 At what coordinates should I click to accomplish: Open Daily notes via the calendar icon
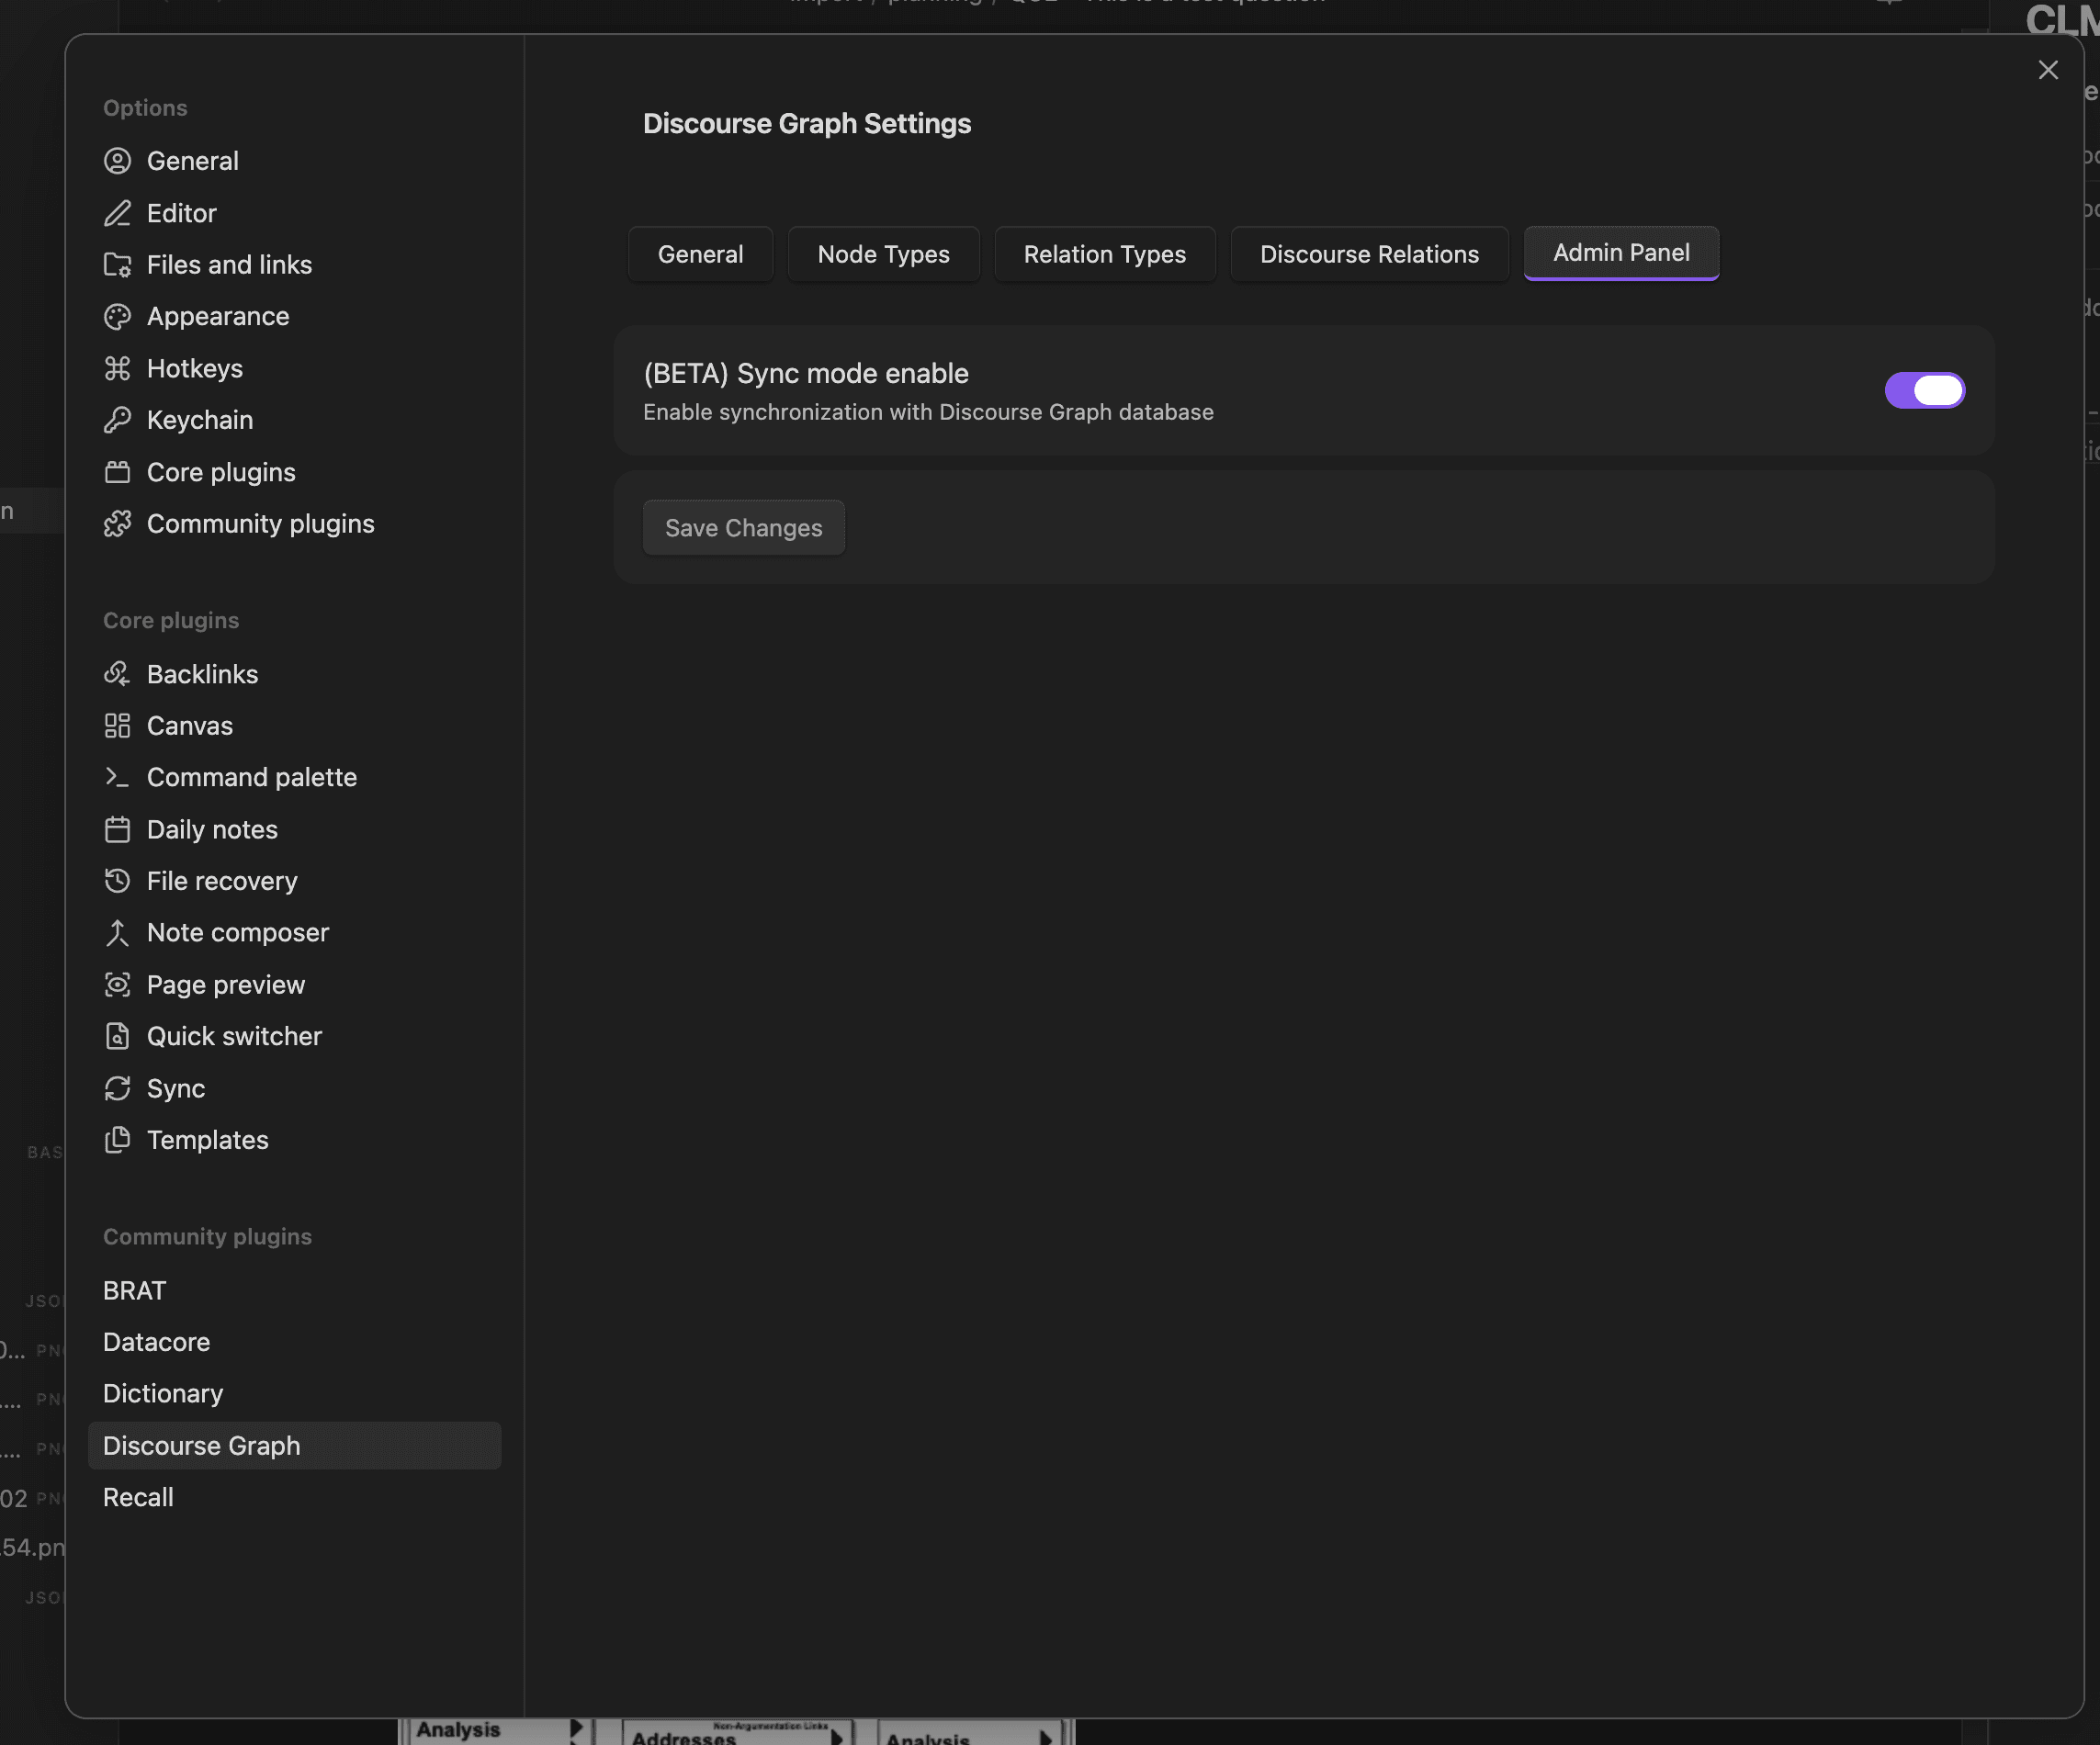pyautogui.click(x=118, y=829)
